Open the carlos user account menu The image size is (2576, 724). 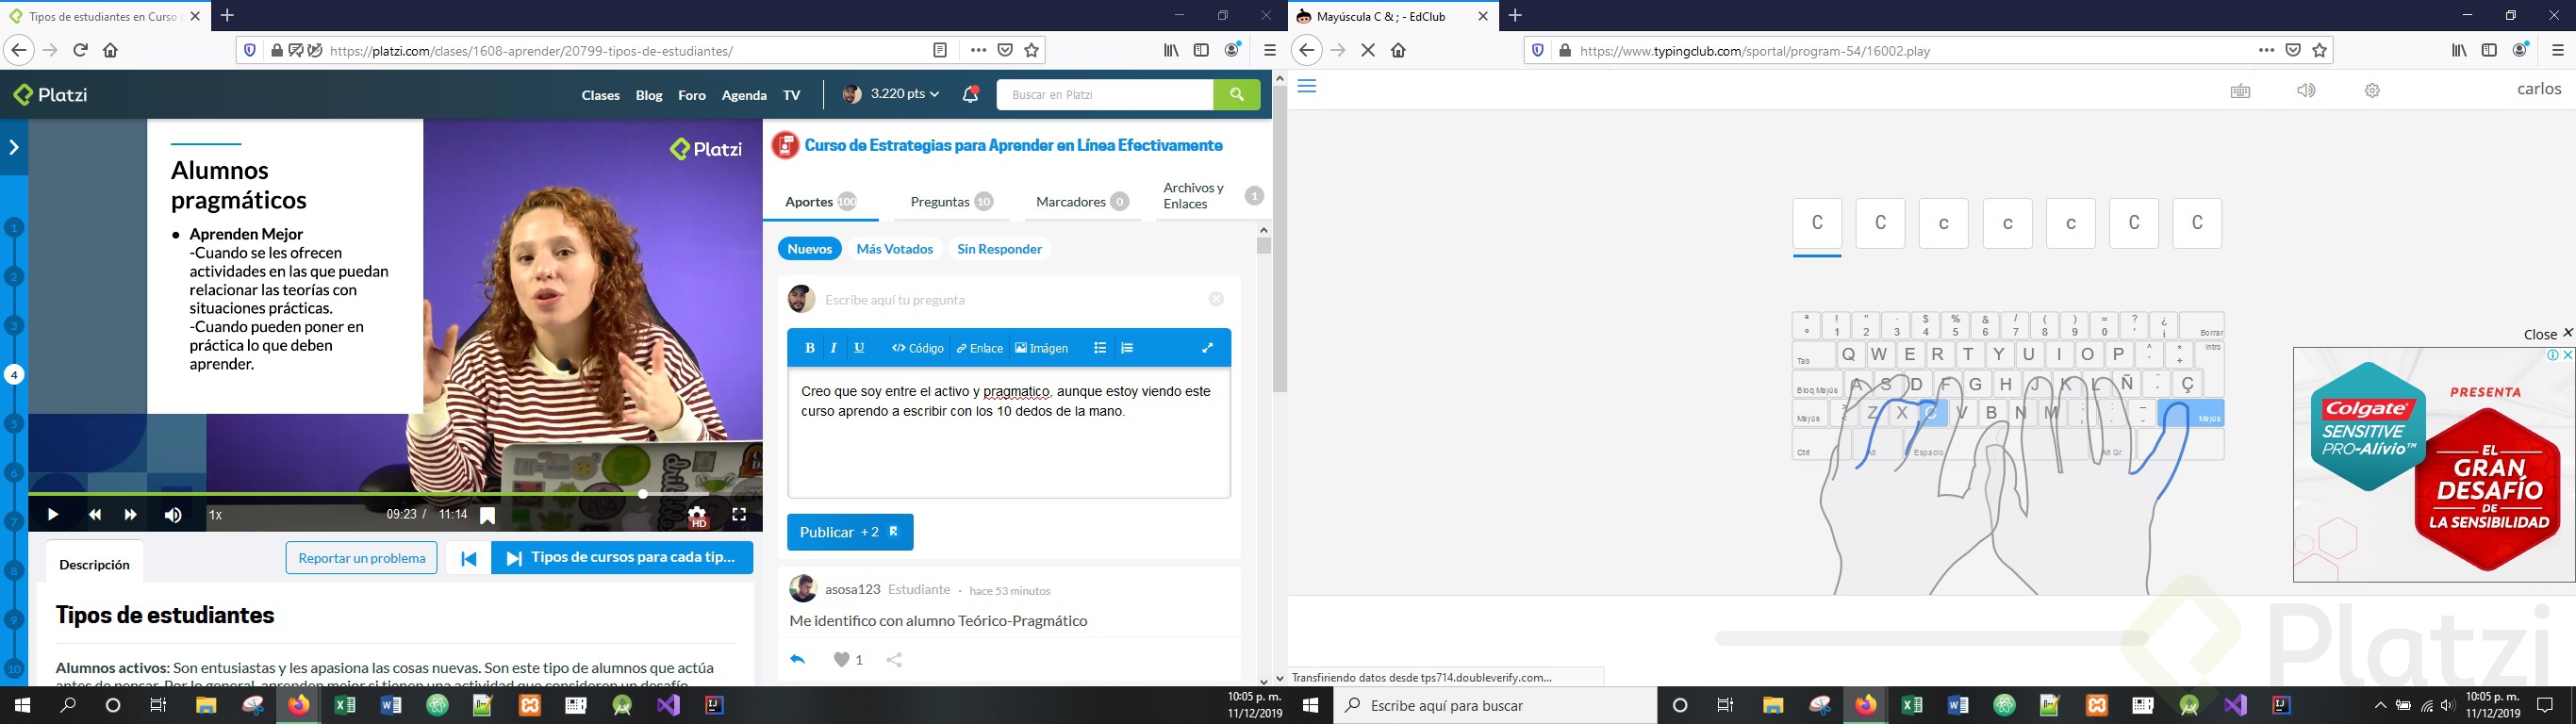click(2539, 89)
